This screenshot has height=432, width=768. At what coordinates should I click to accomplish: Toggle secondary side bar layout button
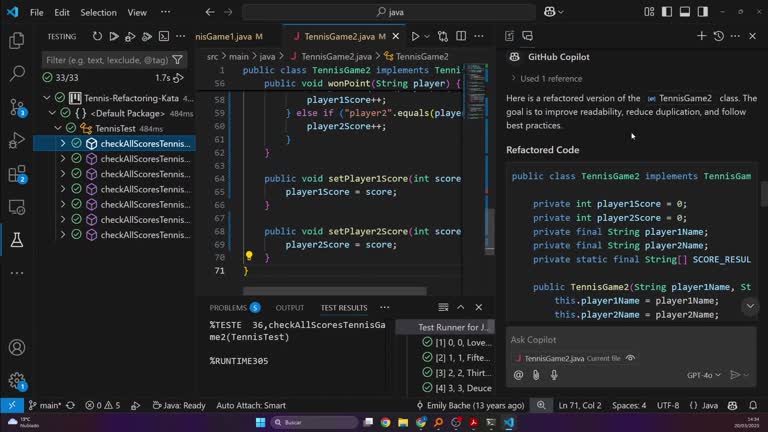click(x=703, y=12)
